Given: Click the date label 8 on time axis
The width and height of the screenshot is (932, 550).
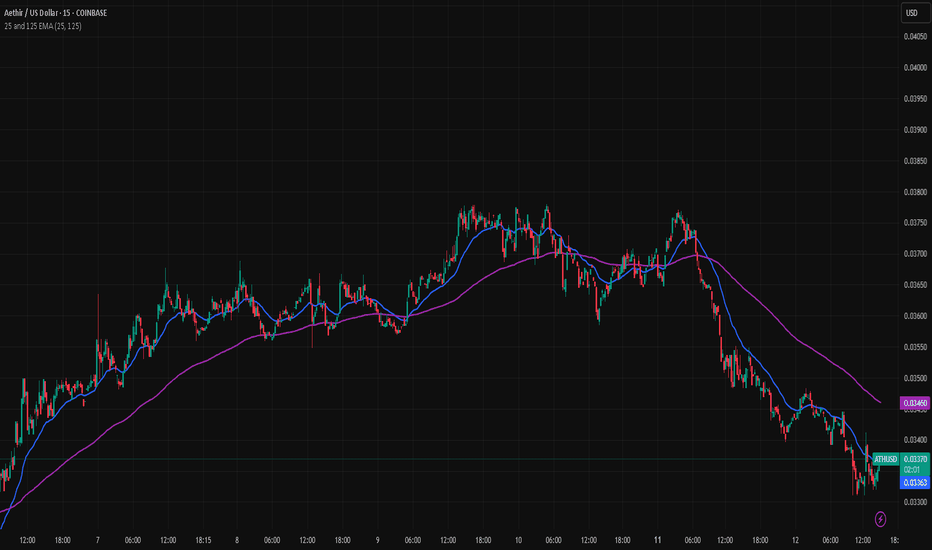Looking at the screenshot, I should [x=237, y=540].
